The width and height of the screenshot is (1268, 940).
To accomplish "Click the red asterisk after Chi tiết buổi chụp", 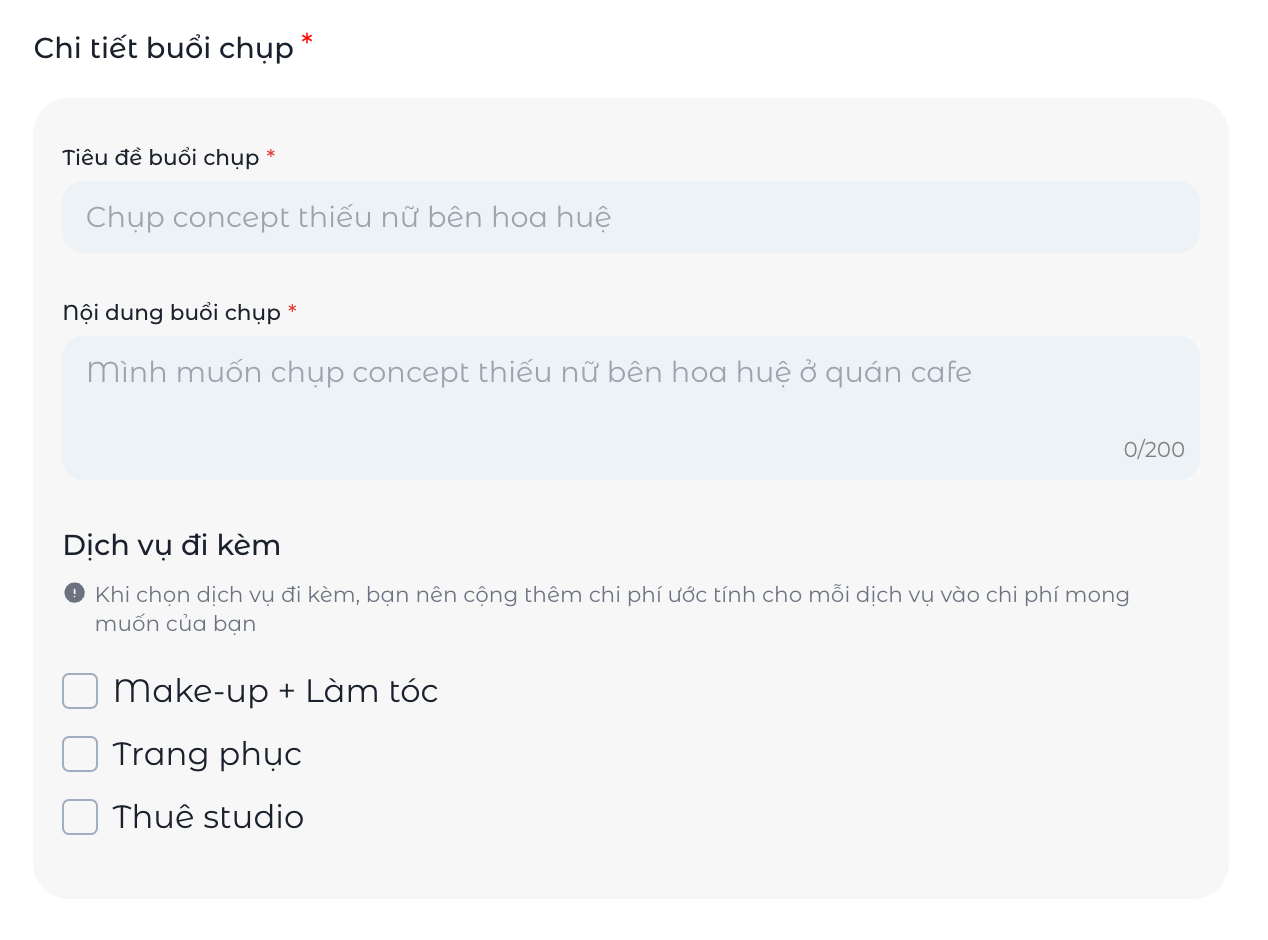I will point(306,39).
